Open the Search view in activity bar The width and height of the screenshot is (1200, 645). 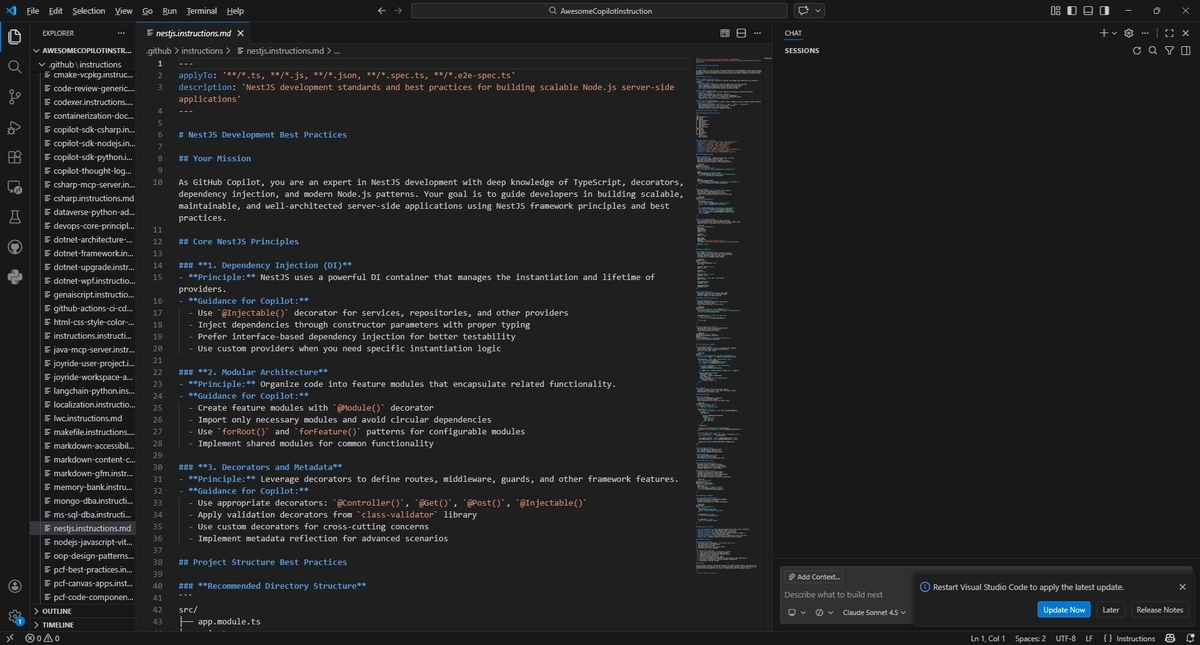pyautogui.click(x=14, y=67)
